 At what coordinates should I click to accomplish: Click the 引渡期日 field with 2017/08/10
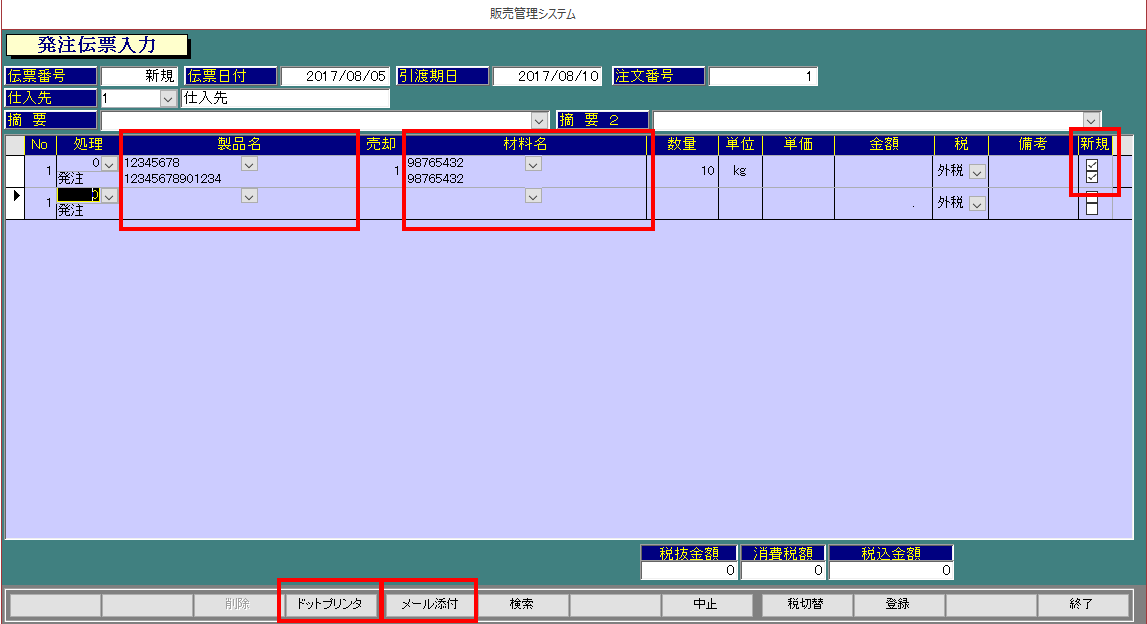pyautogui.click(x=547, y=76)
